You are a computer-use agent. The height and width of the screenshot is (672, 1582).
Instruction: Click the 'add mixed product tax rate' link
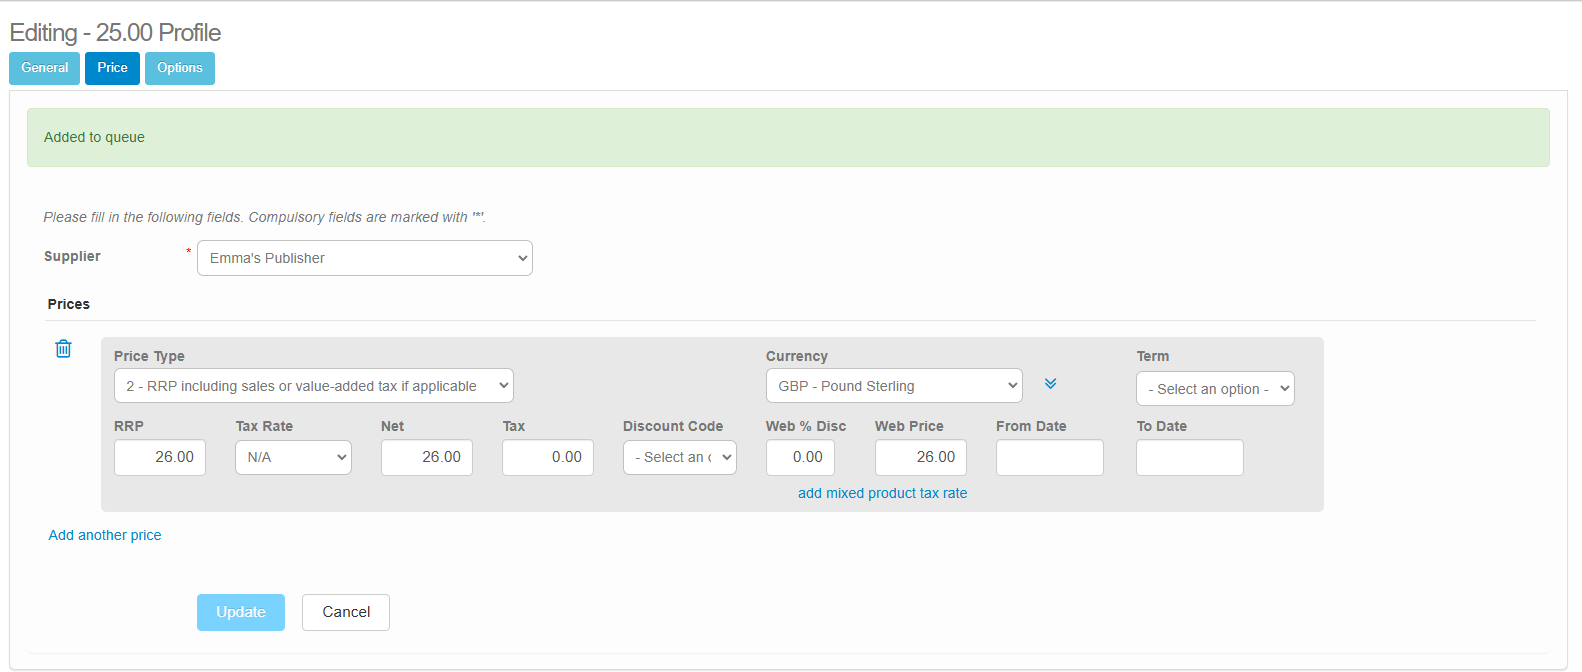(882, 493)
